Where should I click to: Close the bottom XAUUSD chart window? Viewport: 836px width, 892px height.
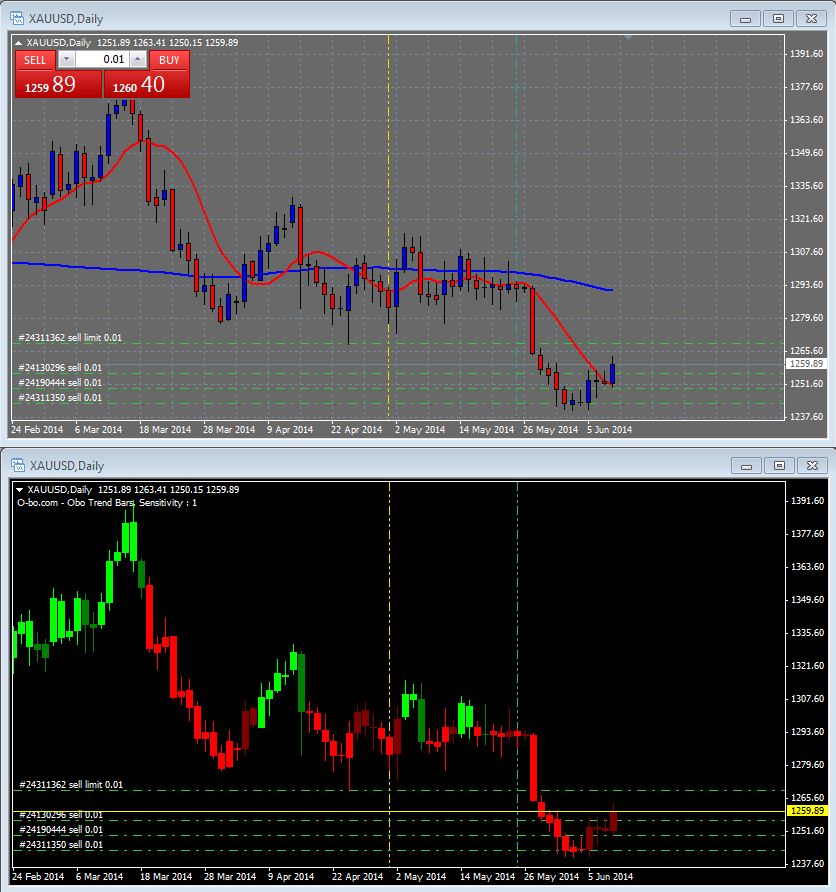pyautogui.click(x=814, y=465)
